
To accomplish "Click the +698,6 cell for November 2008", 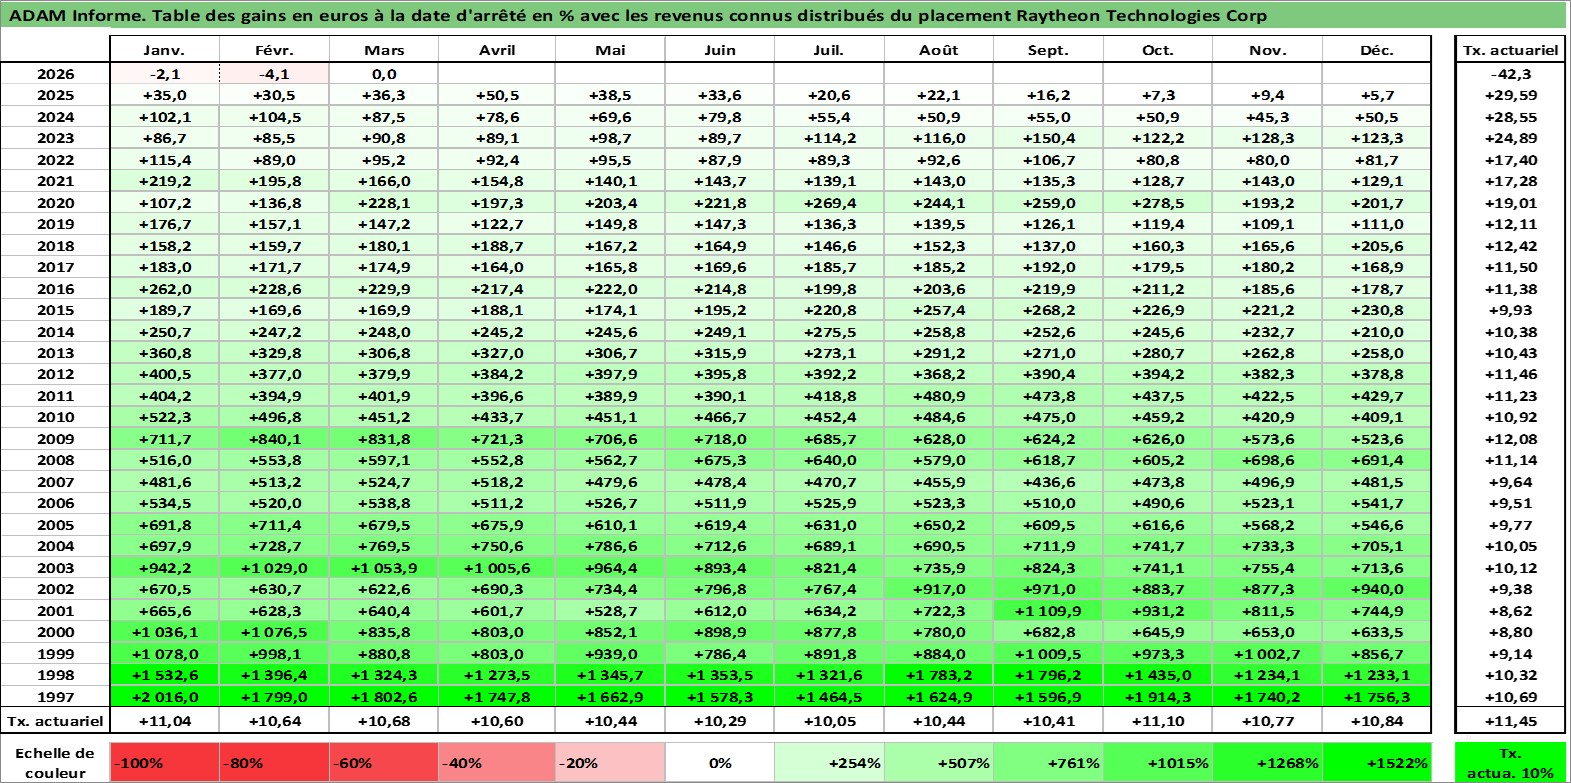I will coord(1267,460).
